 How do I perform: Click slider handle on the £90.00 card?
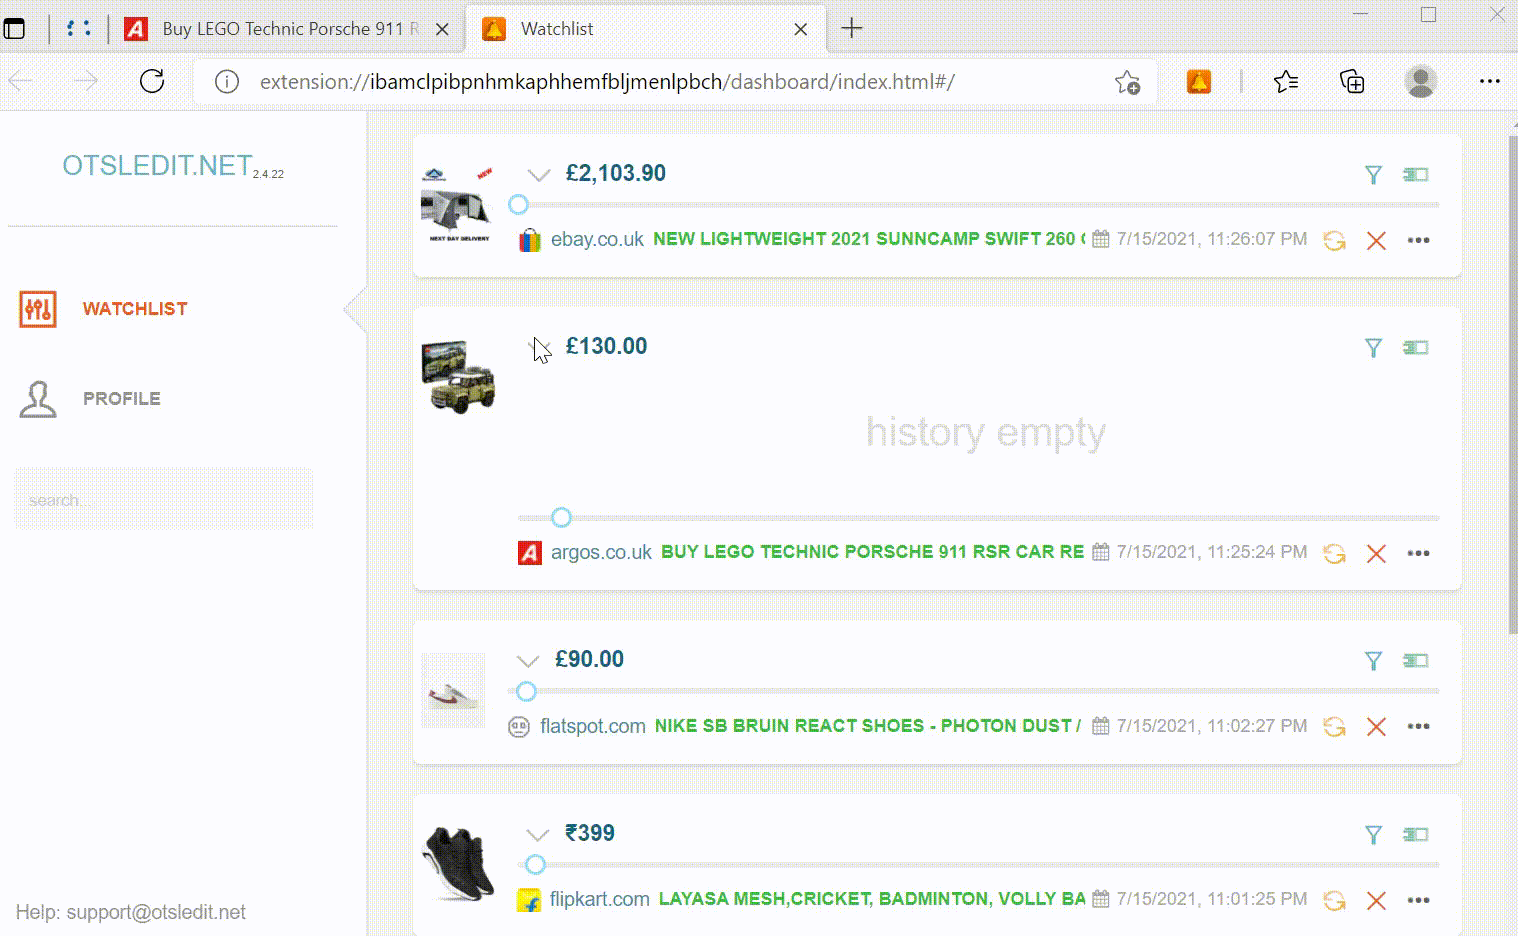tap(526, 691)
